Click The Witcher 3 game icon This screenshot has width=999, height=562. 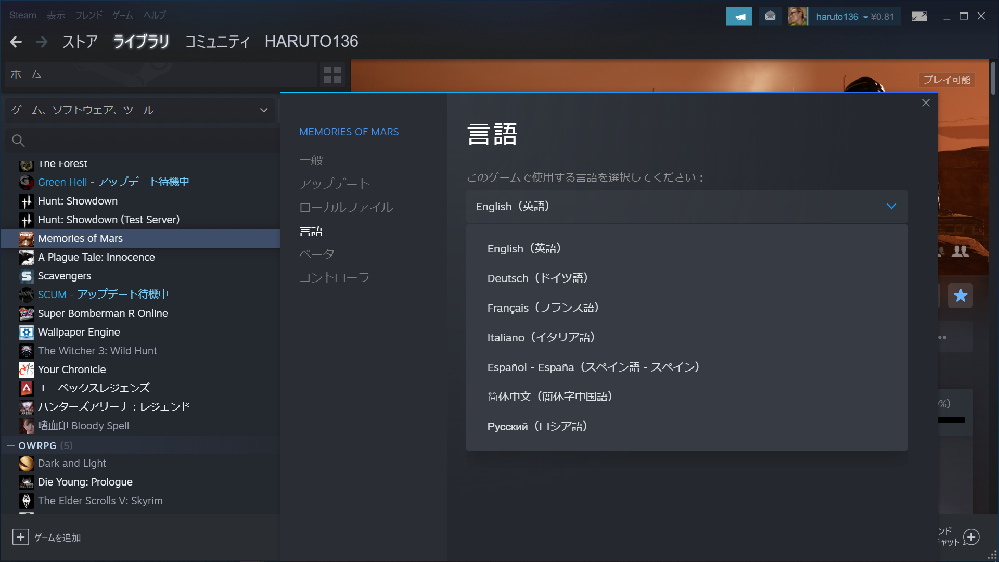tap(26, 351)
